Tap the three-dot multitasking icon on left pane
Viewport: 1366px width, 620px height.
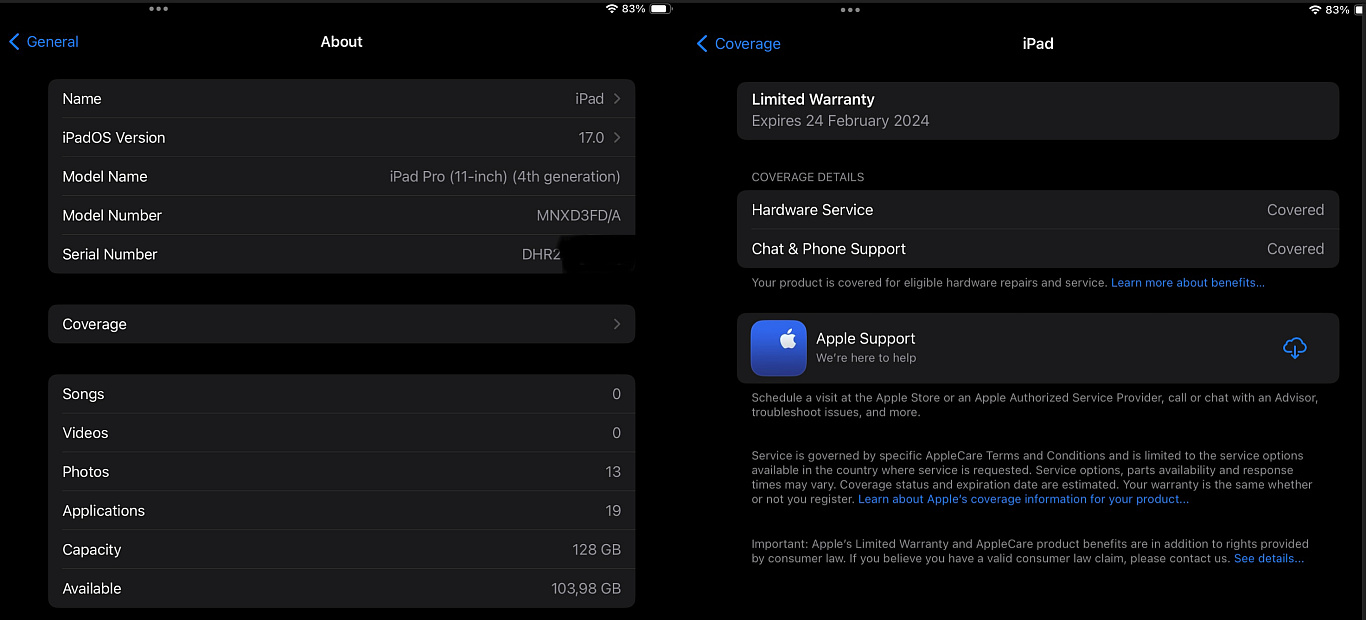click(158, 9)
